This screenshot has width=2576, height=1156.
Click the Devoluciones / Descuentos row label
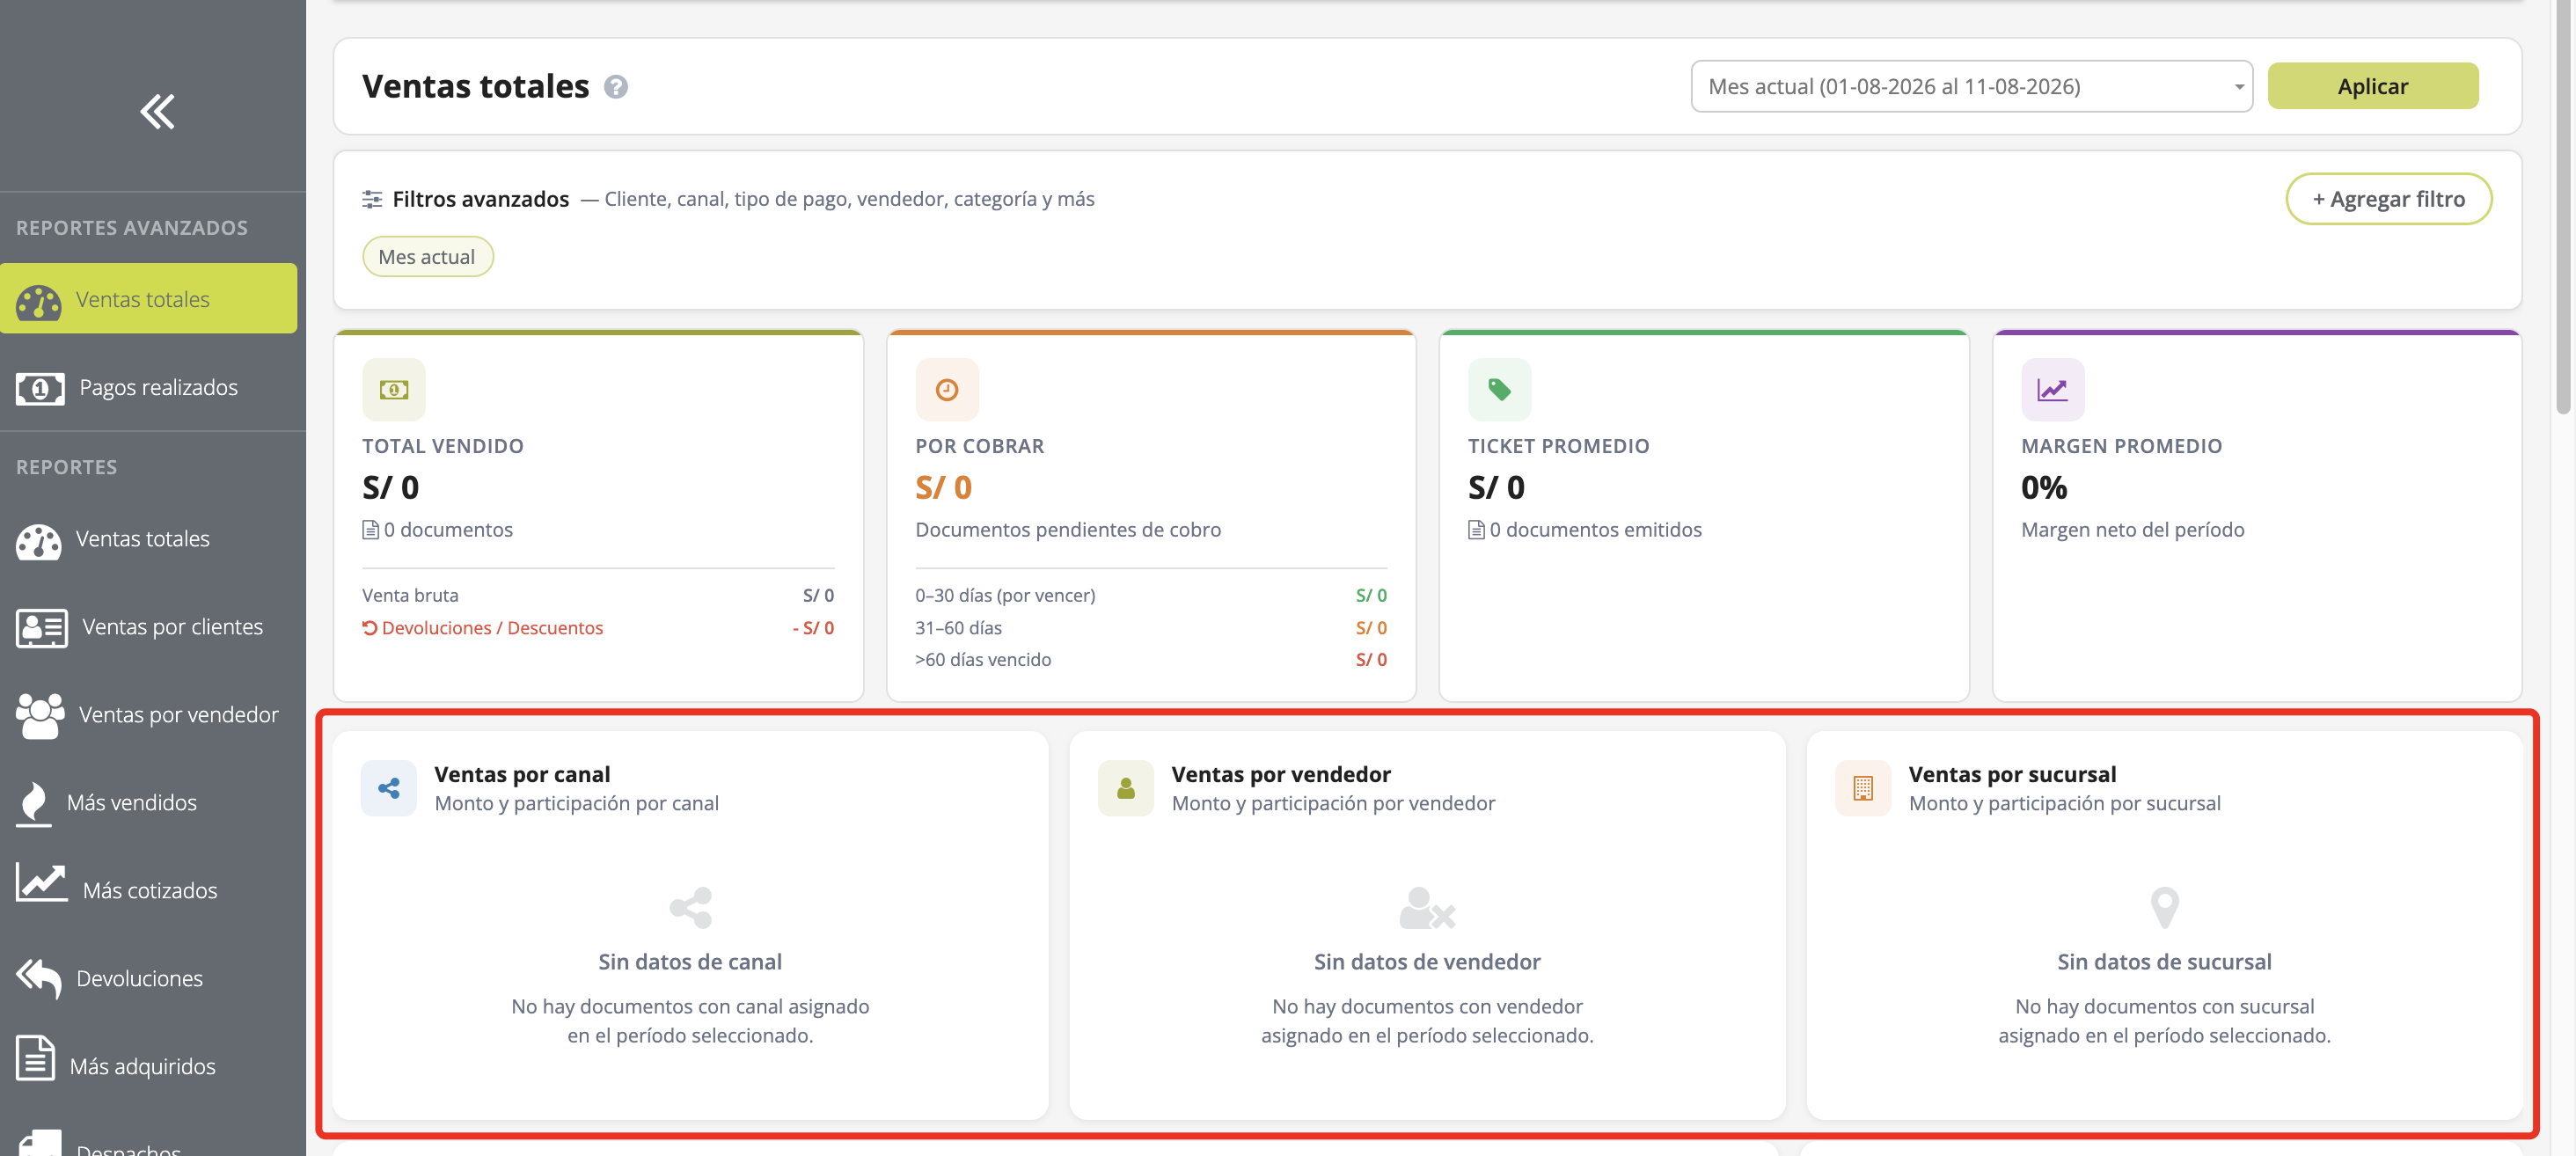pos(492,628)
